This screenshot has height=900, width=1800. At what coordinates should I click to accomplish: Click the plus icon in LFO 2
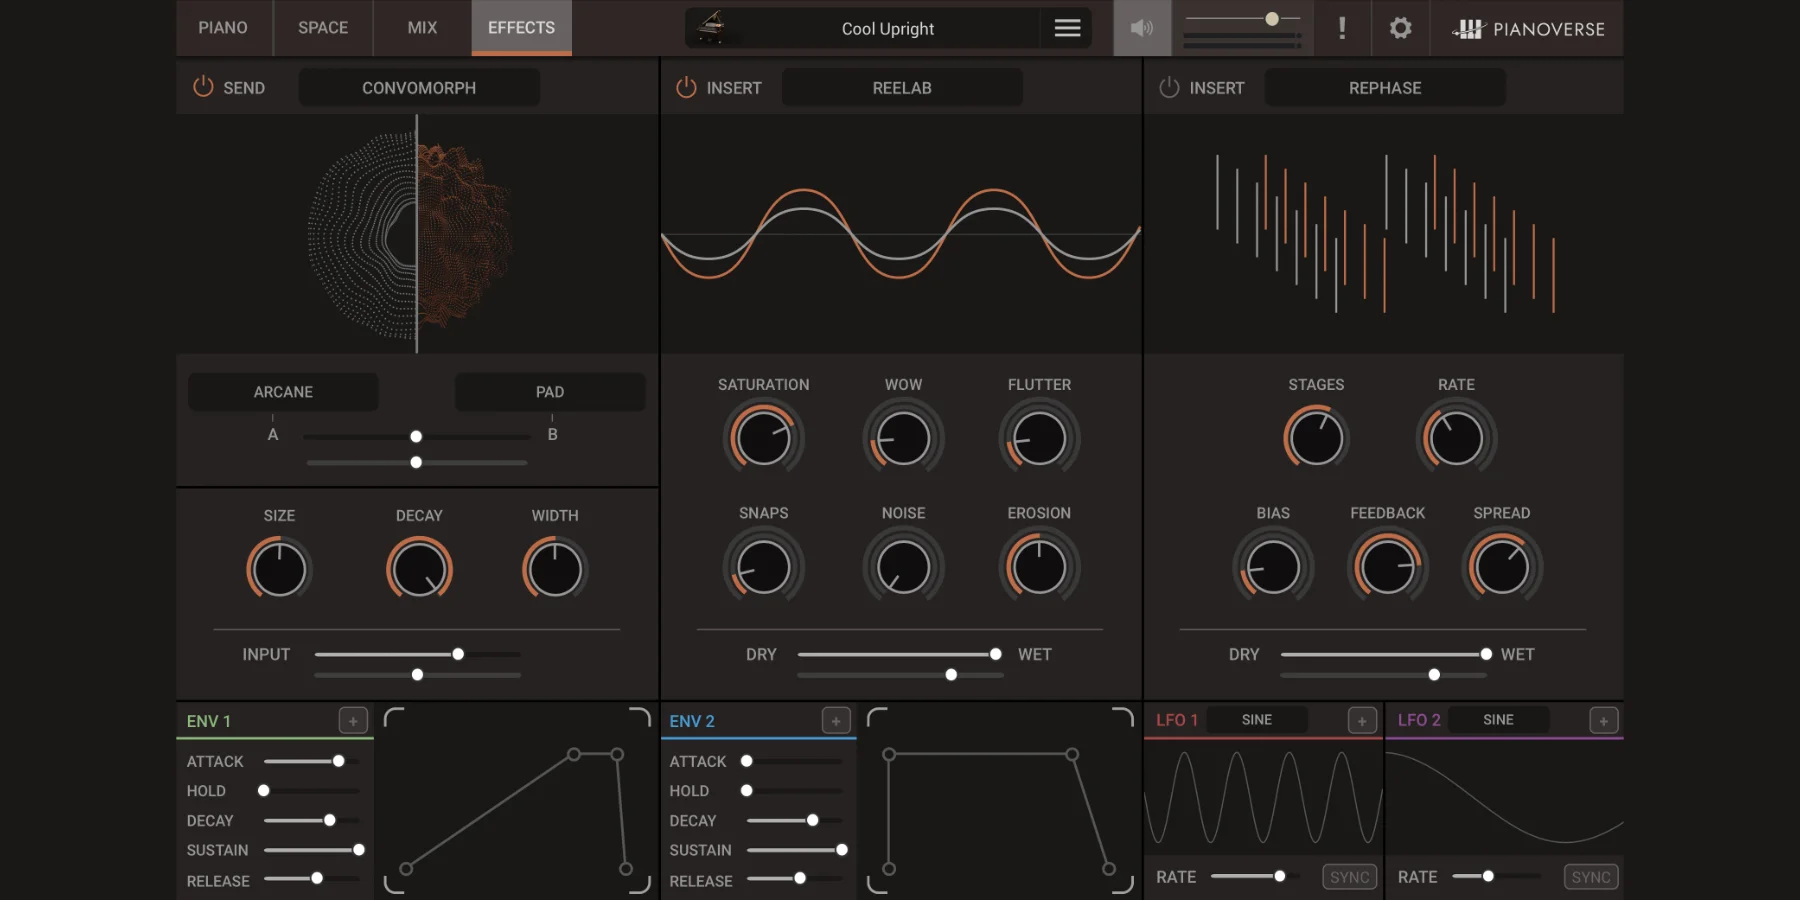point(1603,720)
